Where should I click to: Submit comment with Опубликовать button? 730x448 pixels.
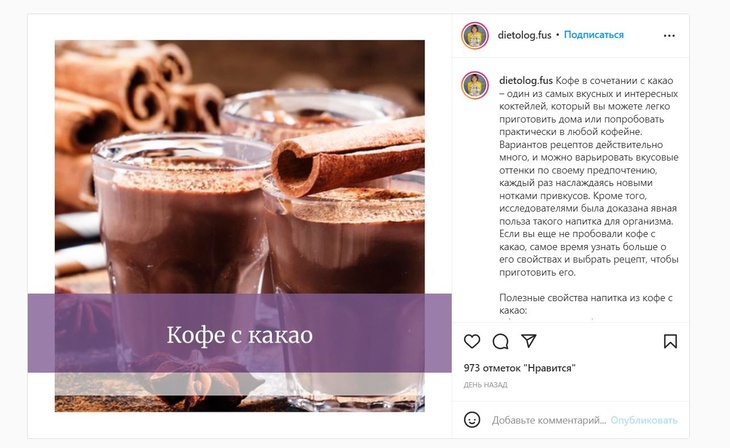tap(644, 420)
